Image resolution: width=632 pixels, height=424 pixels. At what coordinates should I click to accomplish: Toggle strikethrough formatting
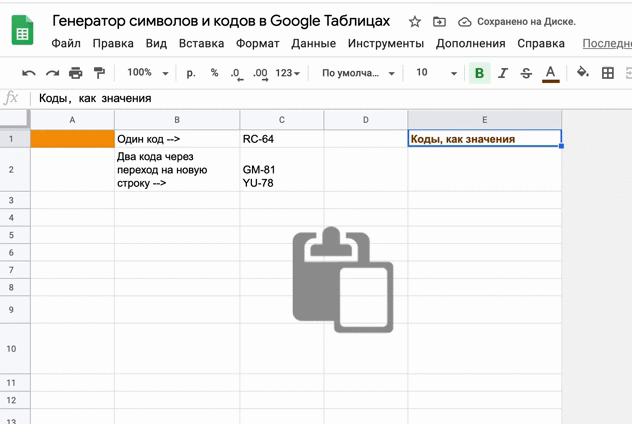(526, 73)
